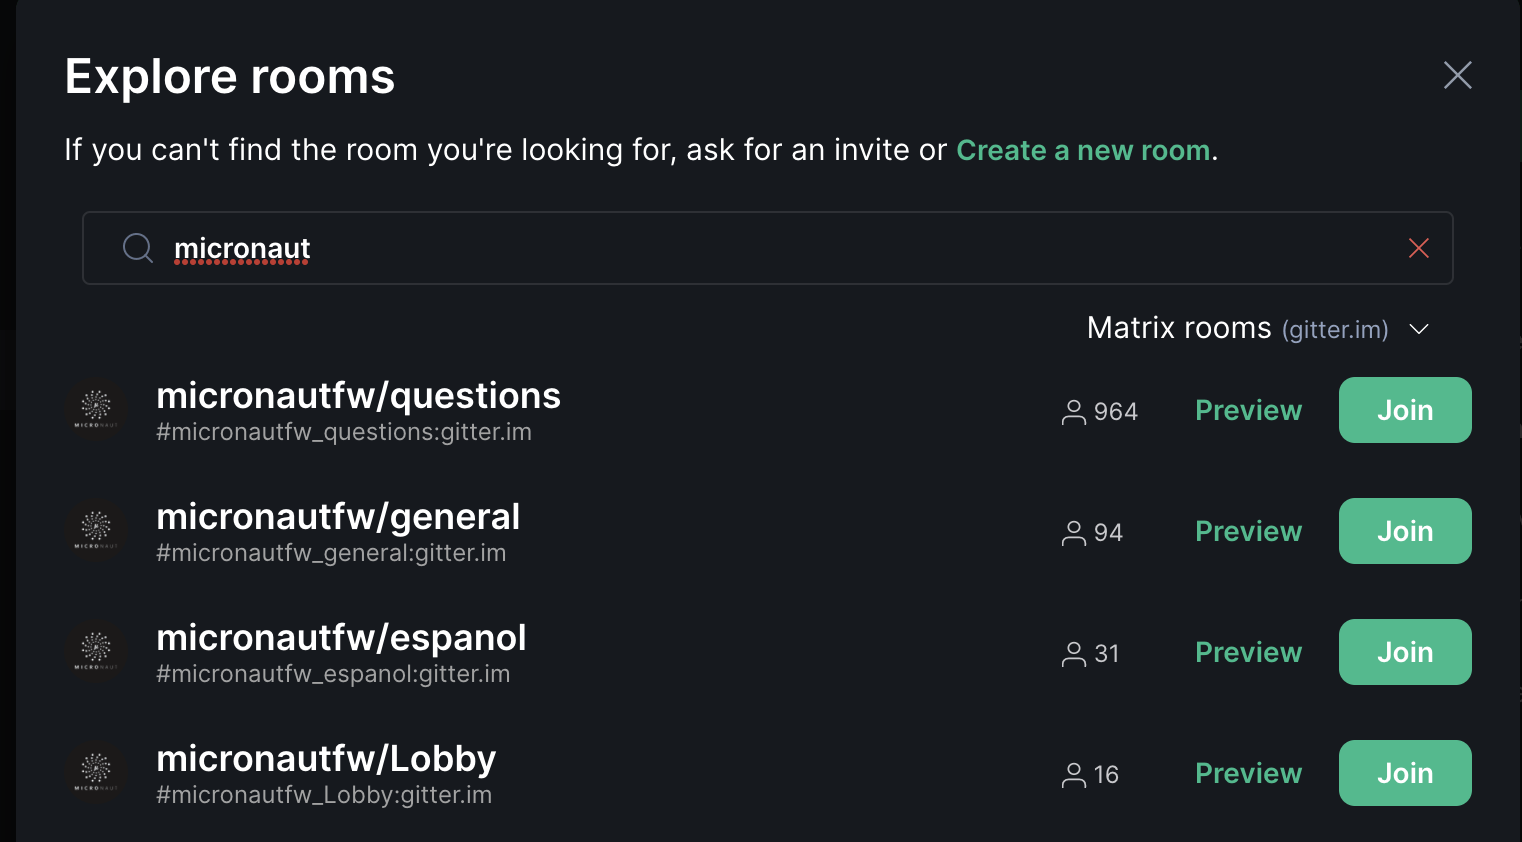Click the search magnifier icon

137,247
